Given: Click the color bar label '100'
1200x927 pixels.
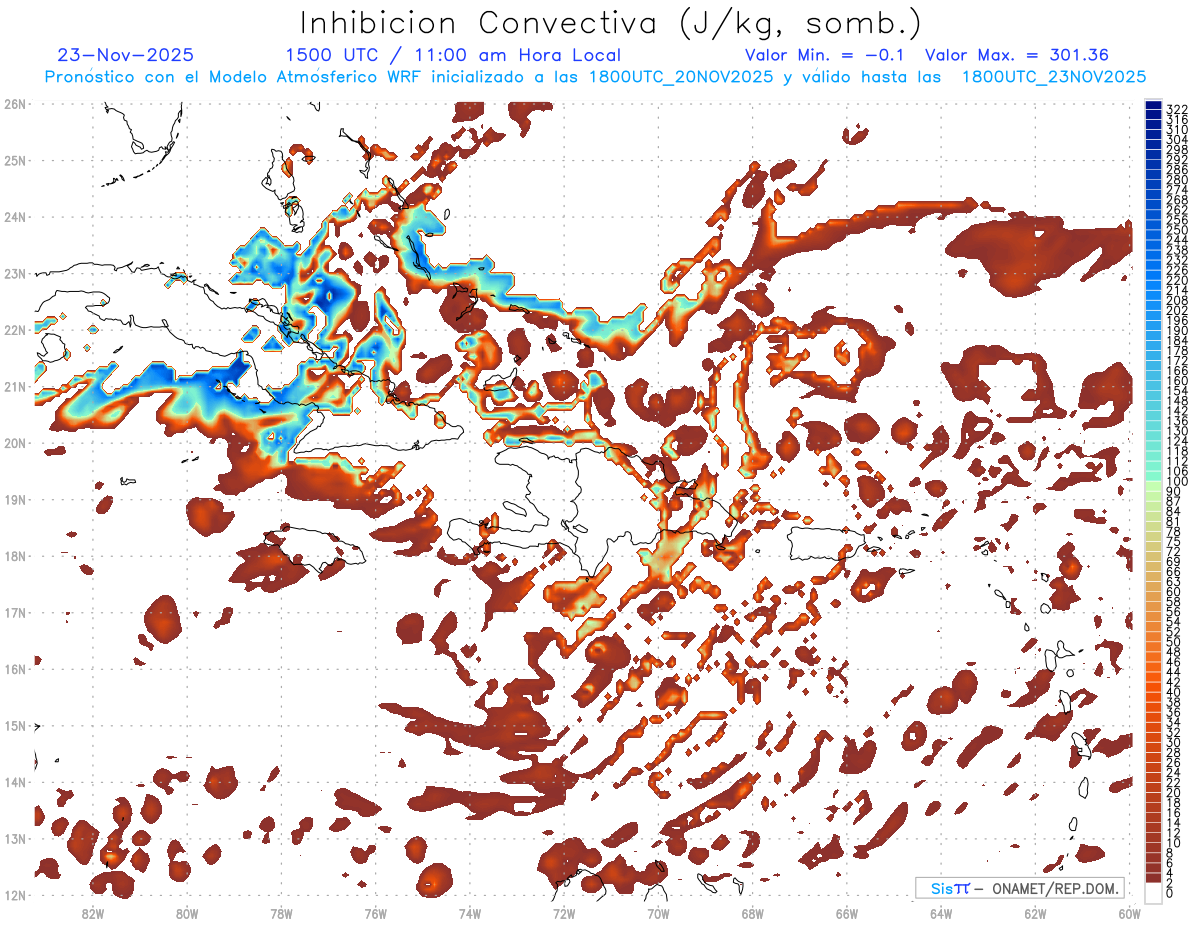Looking at the screenshot, I should (1177, 482).
